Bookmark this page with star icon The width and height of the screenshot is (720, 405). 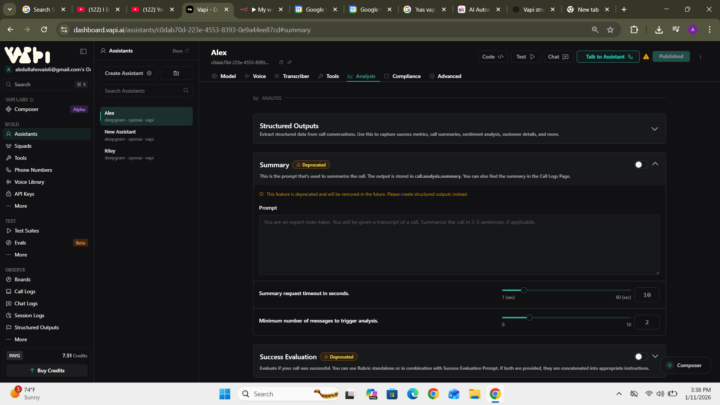(x=610, y=30)
